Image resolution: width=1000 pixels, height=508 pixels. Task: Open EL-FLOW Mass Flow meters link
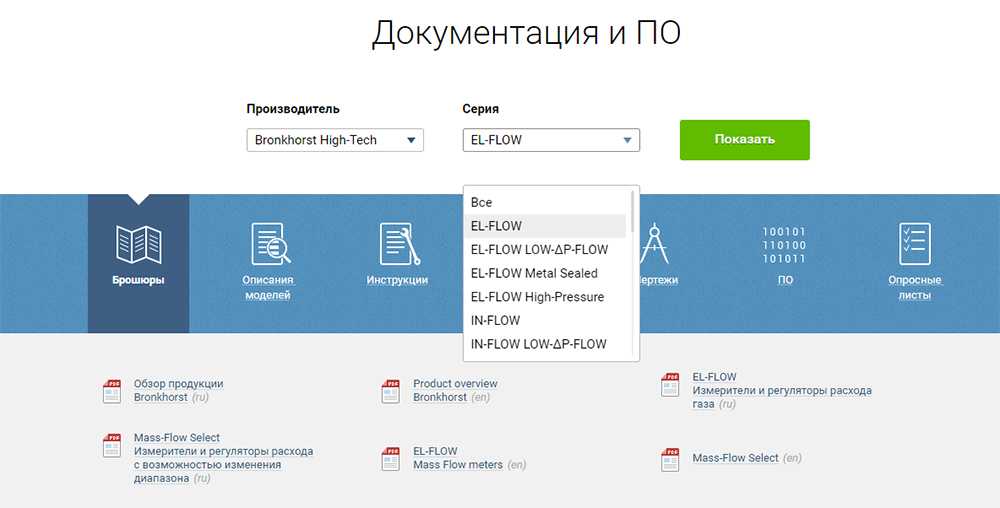click(x=458, y=458)
